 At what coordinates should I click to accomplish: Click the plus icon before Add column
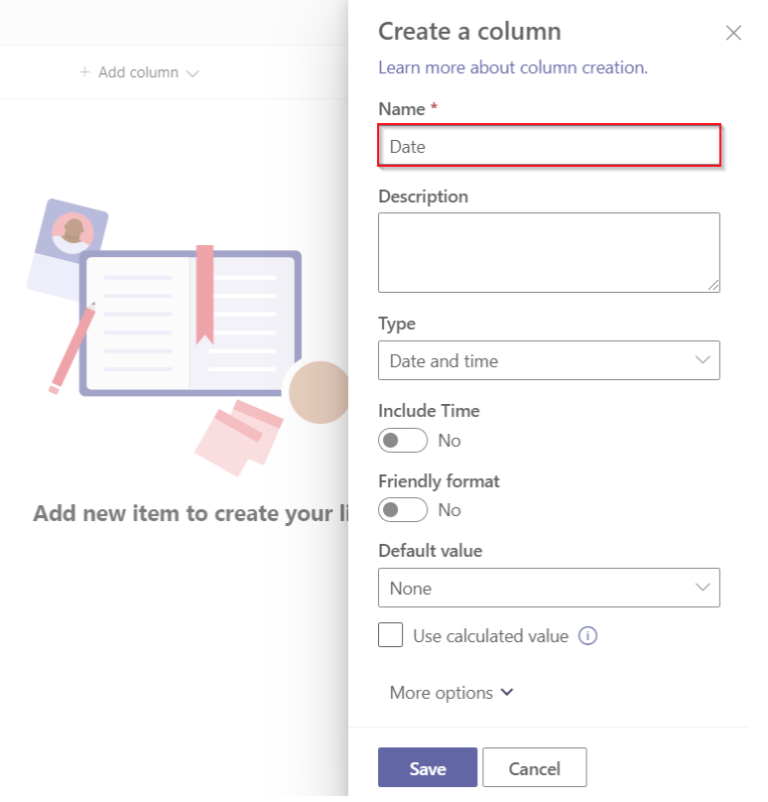pos(85,72)
